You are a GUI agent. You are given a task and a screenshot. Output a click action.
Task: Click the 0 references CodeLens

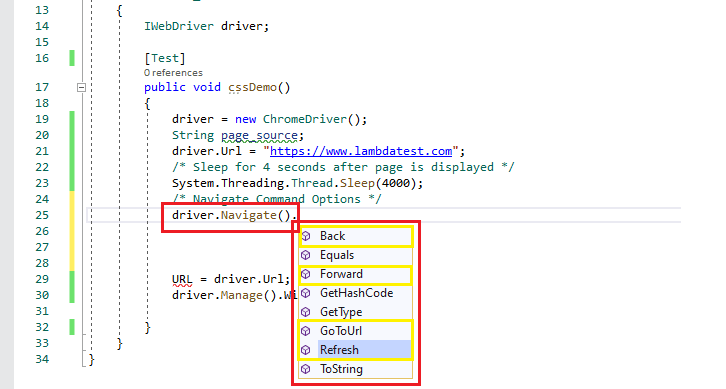[173, 73]
